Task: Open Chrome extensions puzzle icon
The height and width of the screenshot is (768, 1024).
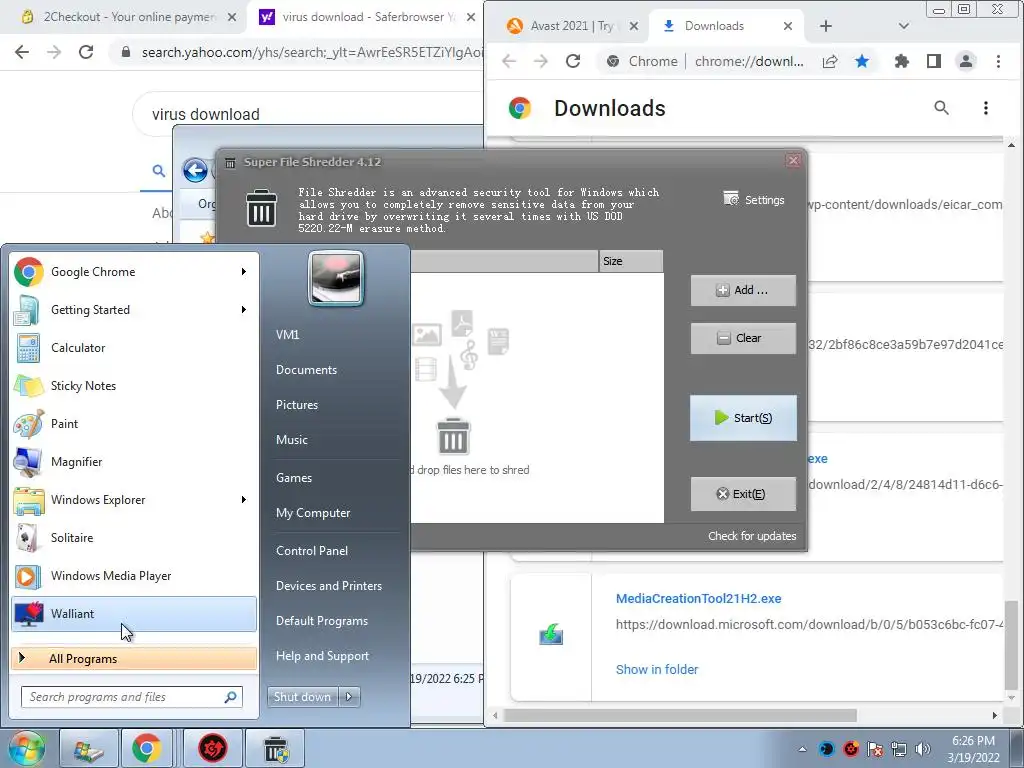Action: (x=902, y=61)
